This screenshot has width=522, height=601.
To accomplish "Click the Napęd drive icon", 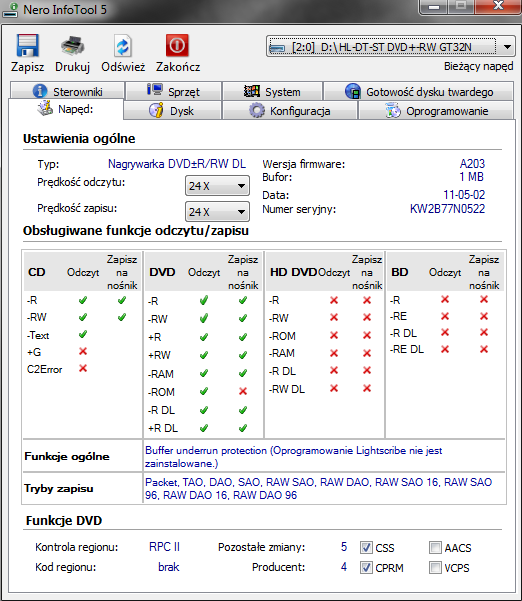I will [45, 108].
